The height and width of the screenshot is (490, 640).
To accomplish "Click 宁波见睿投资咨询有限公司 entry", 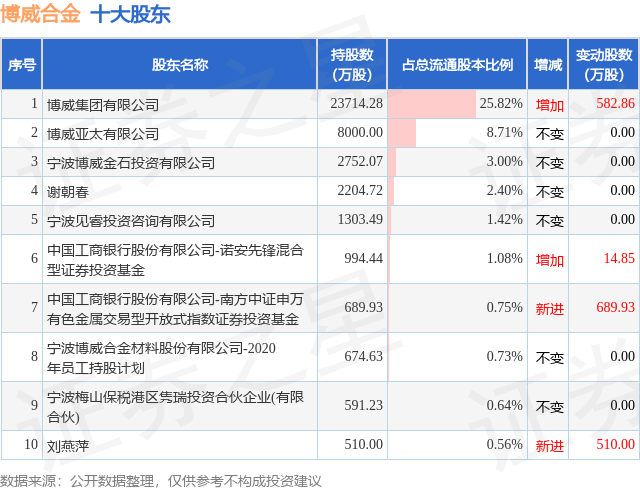I will [131, 221].
